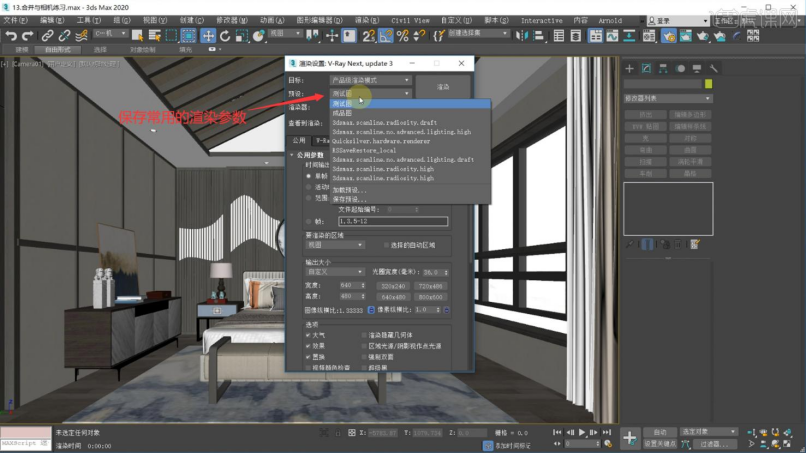This screenshot has width=806, height=454.
Task: Switch to the Common tab
Action: click(299, 140)
